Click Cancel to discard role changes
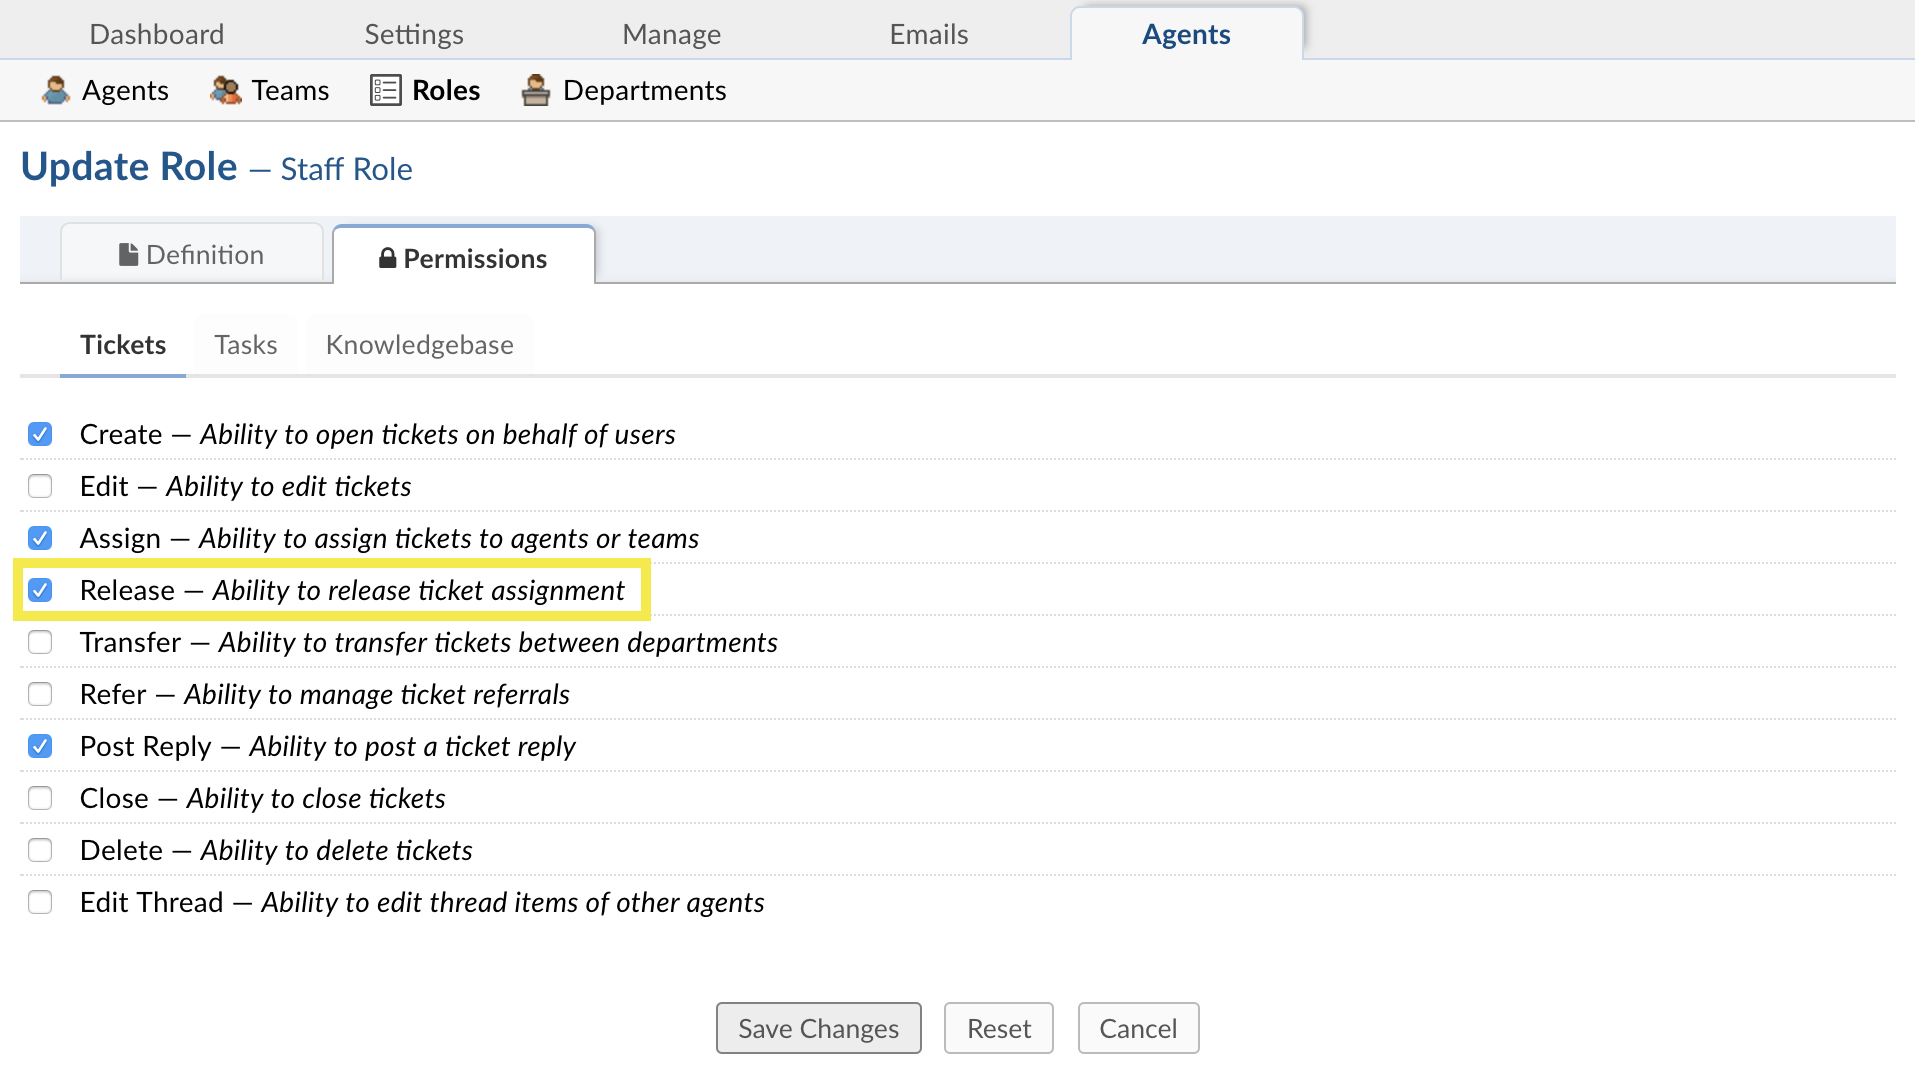This screenshot has width=1915, height=1070. pos(1138,1028)
